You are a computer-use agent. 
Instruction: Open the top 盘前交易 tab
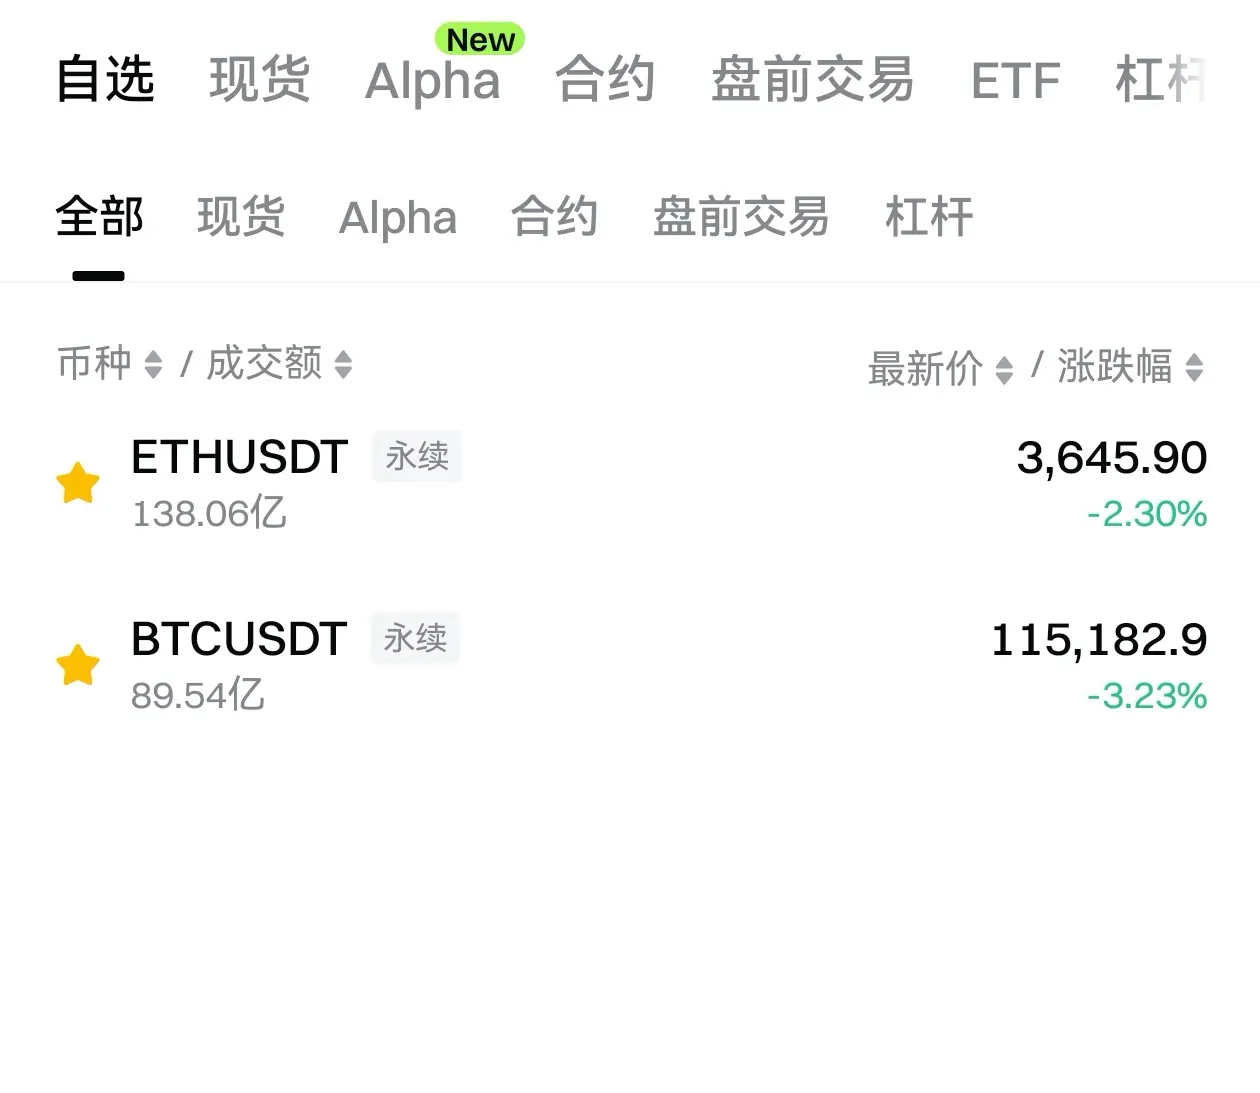pos(812,80)
